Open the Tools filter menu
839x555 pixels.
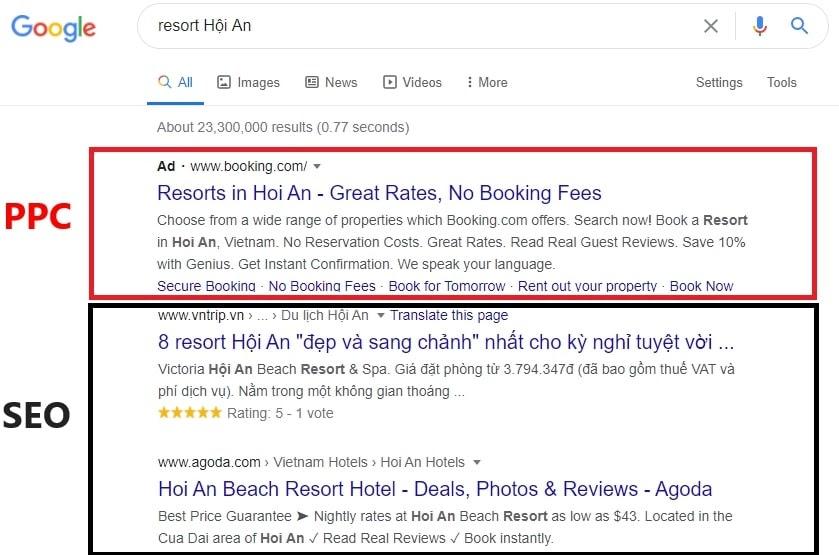click(x=782, y=82)
